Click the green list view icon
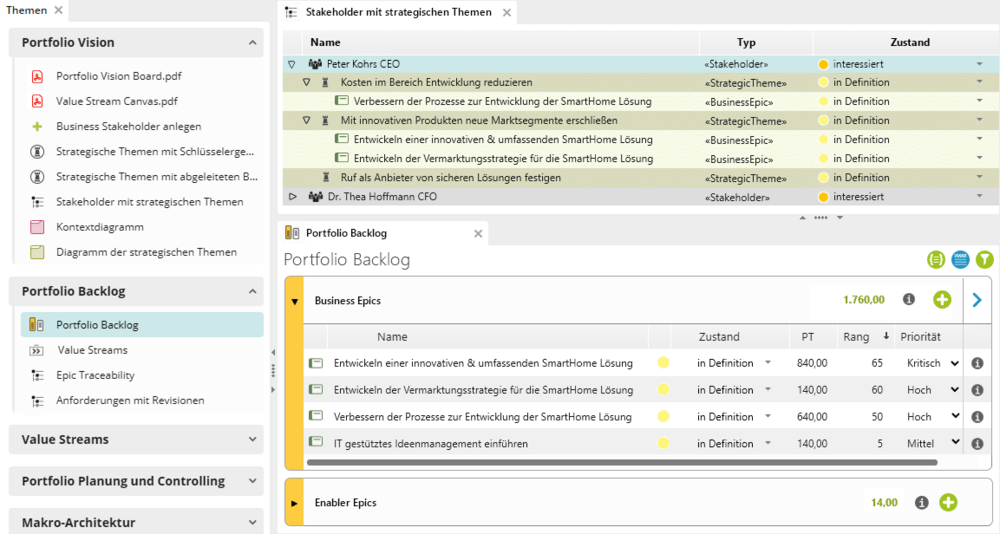The width and height of the screenshot is (1000, 534). click(936, 260)
